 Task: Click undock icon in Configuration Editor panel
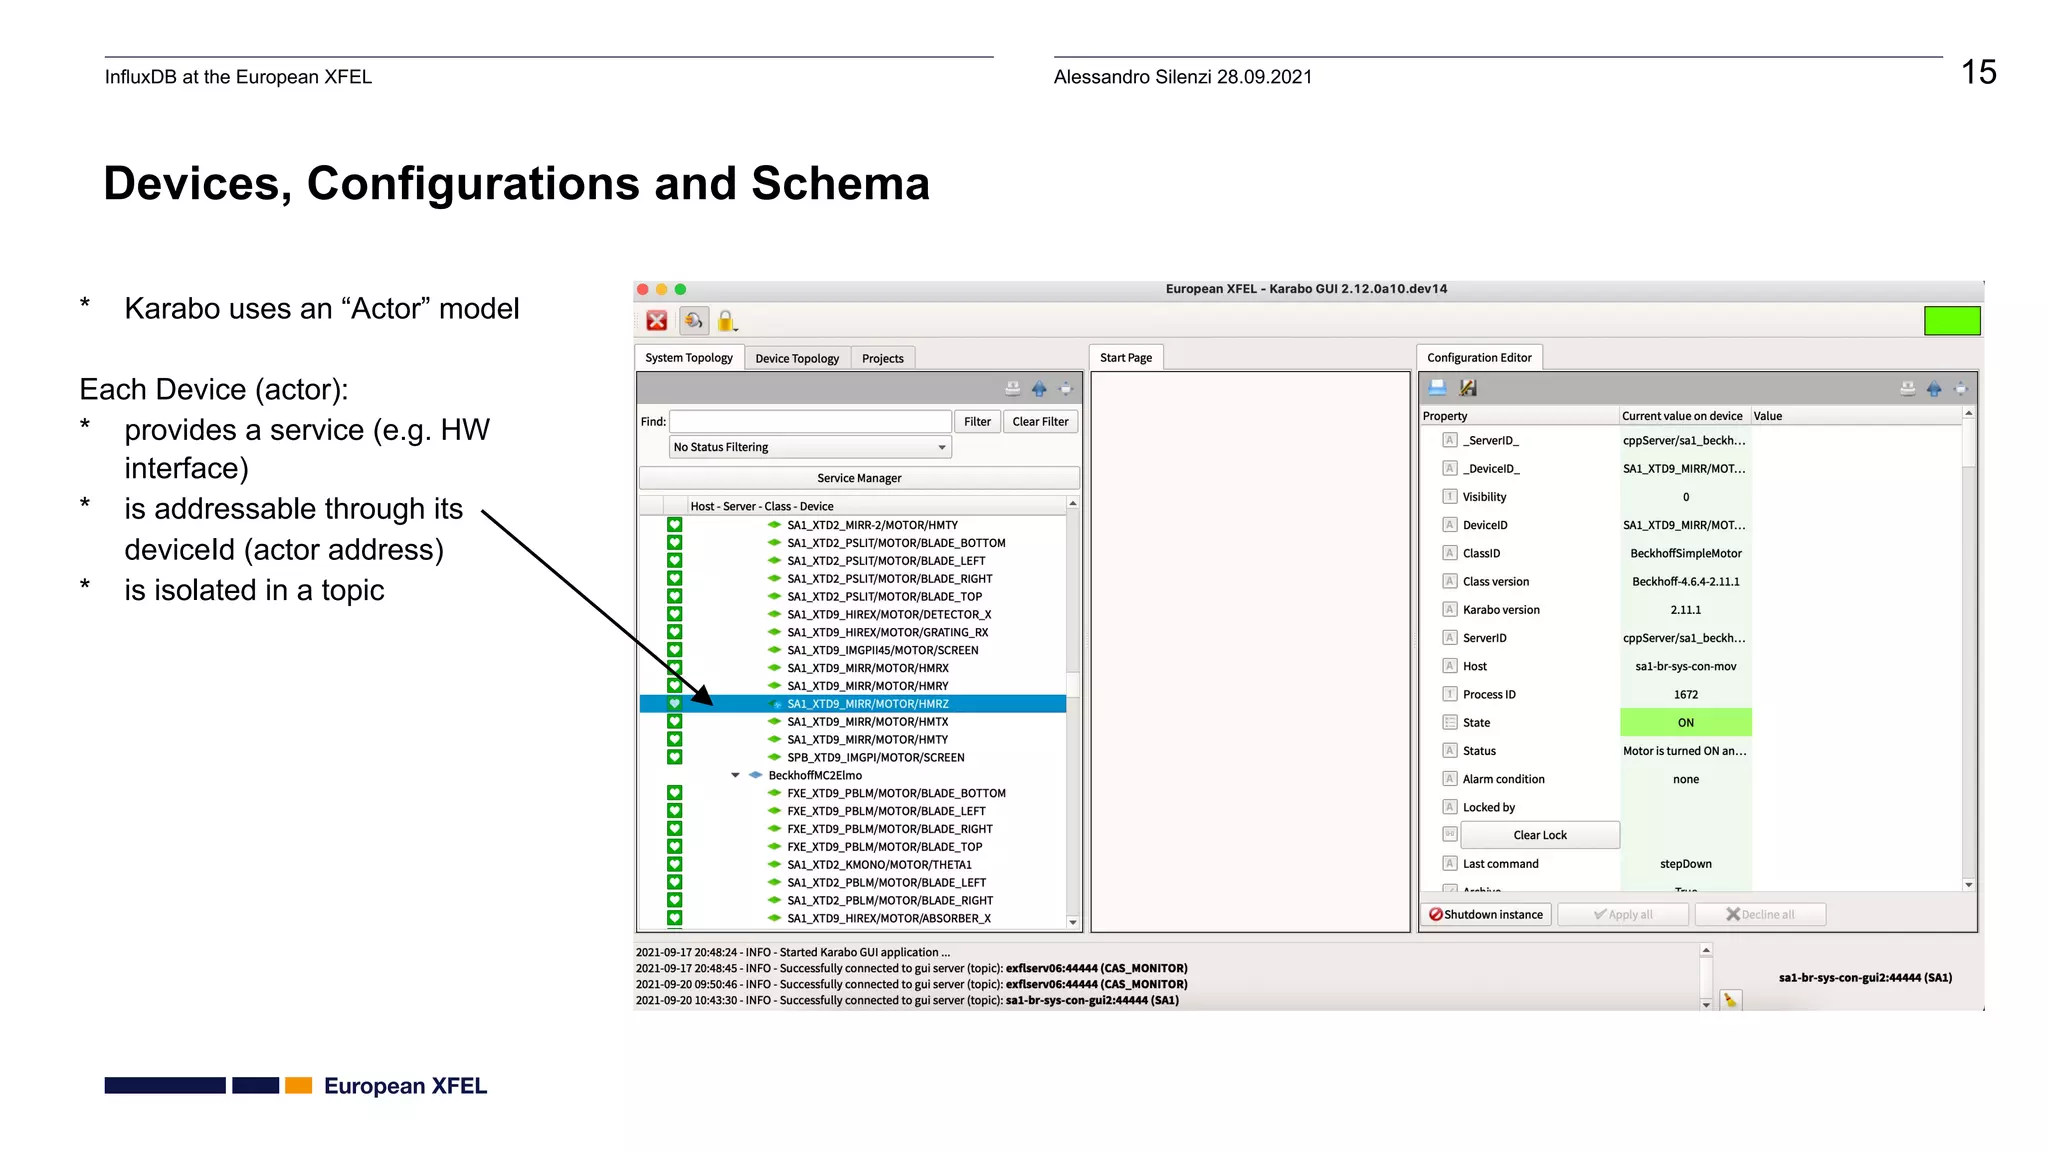pos(1961,389)
